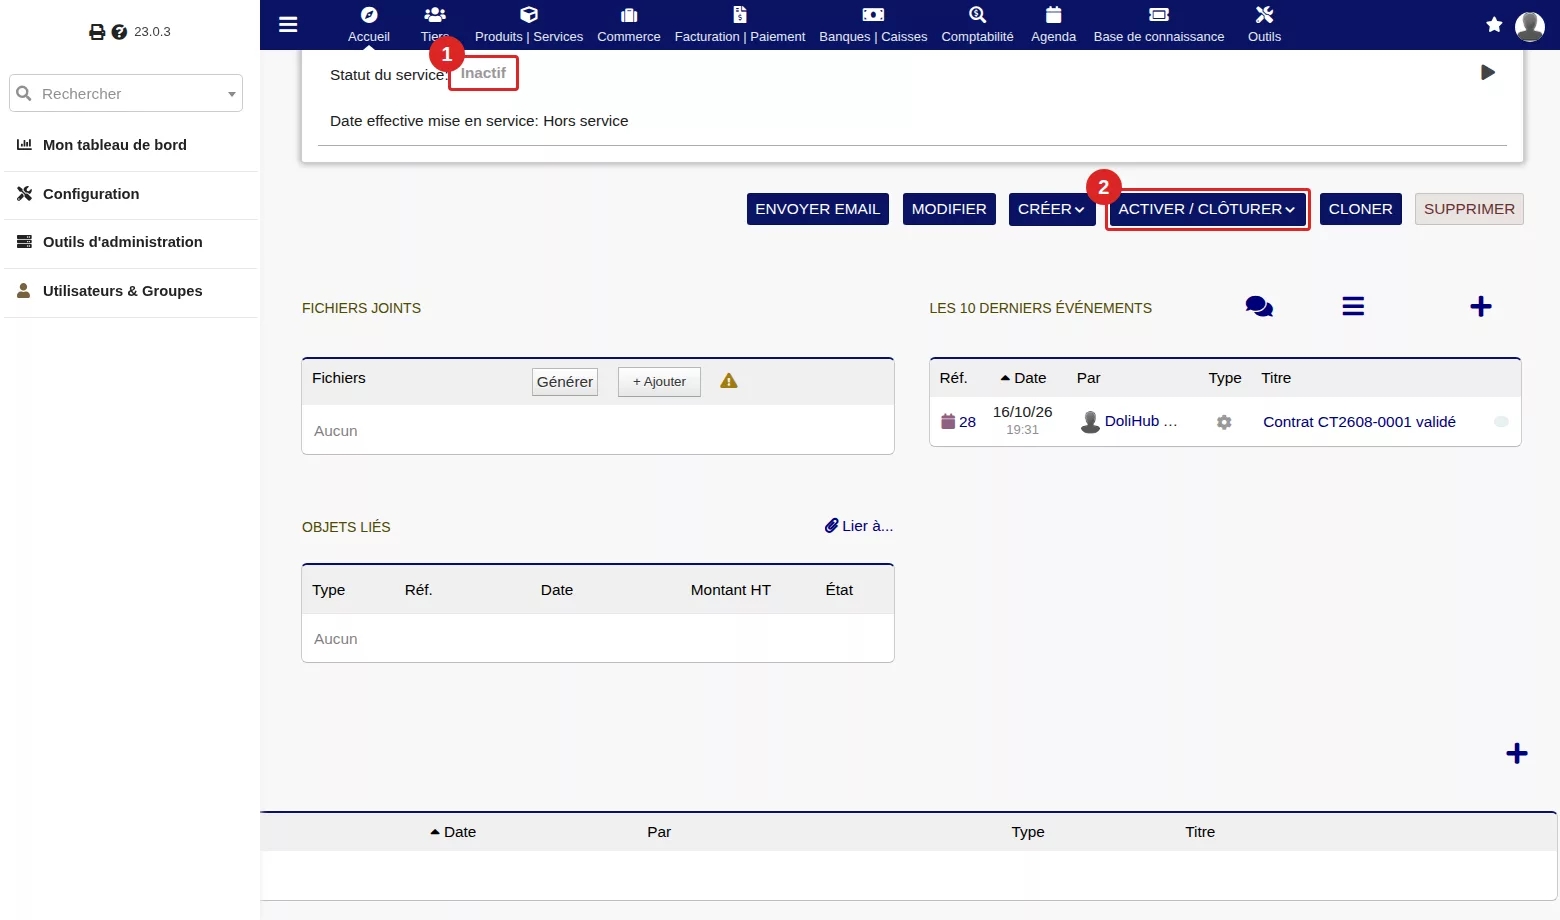Open the DoliHub user link

point(1141,421)
